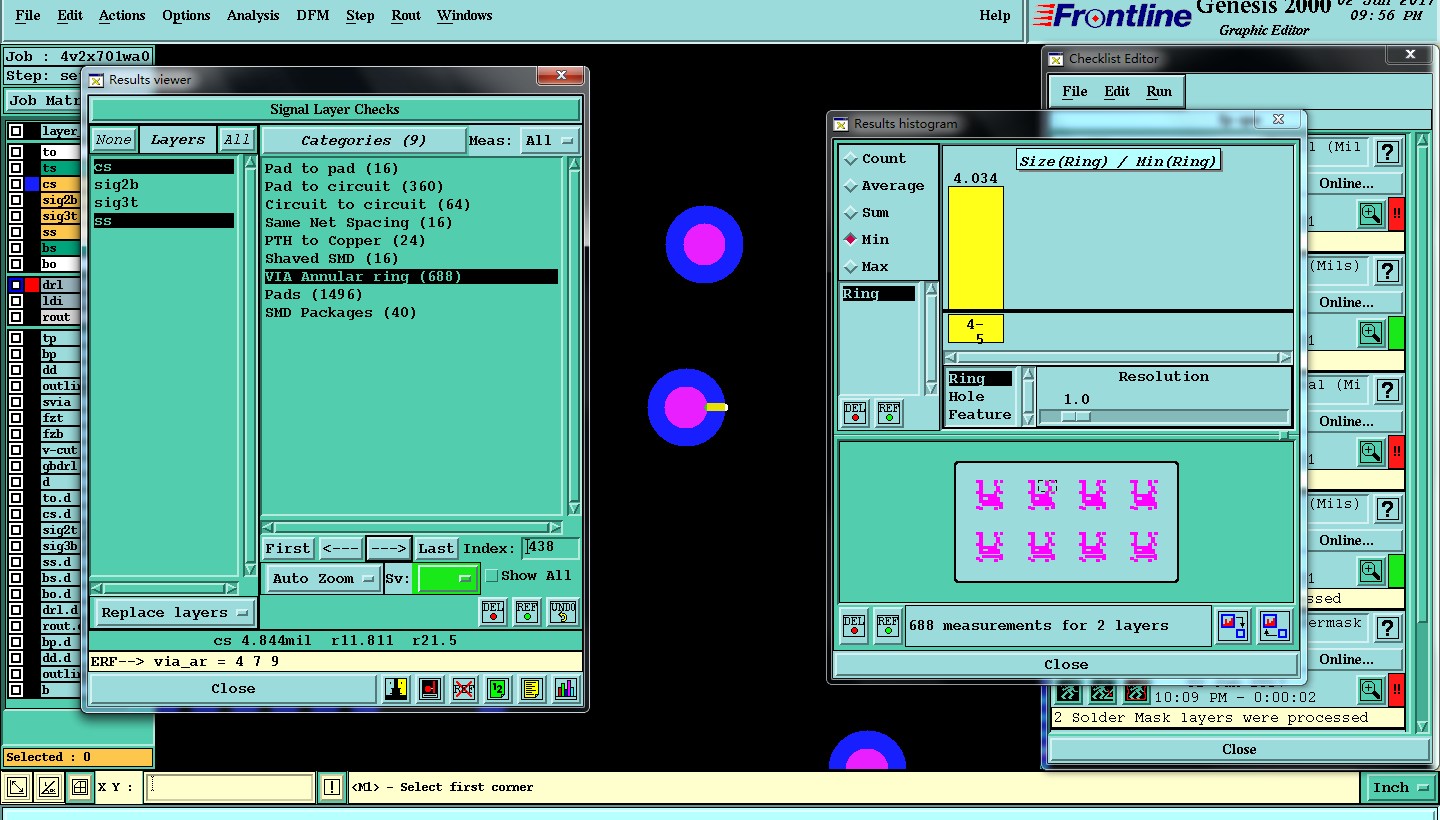Open the Rout menu
This screenshot has width=1440, height=820.
tap(406, 16)
